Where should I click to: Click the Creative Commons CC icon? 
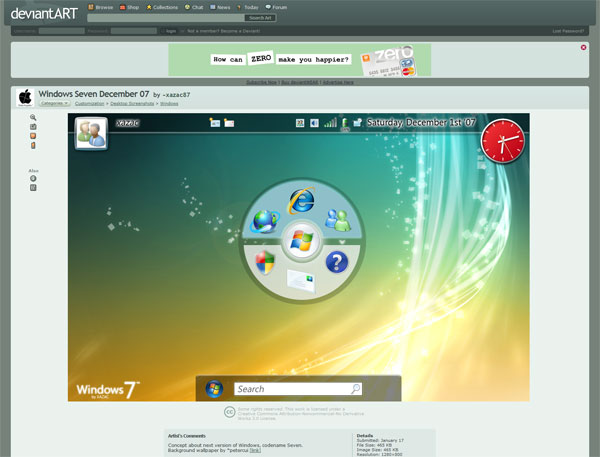[229, 412]
